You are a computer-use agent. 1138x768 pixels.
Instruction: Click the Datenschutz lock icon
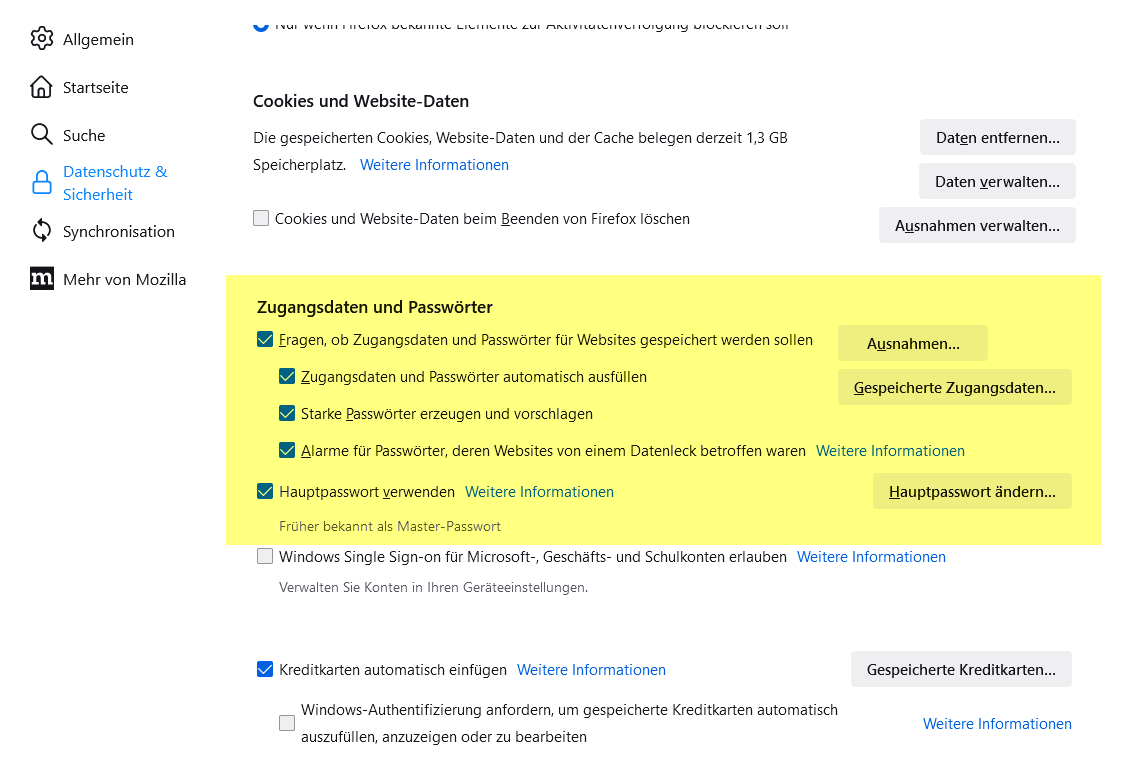[x=41, y=183]
